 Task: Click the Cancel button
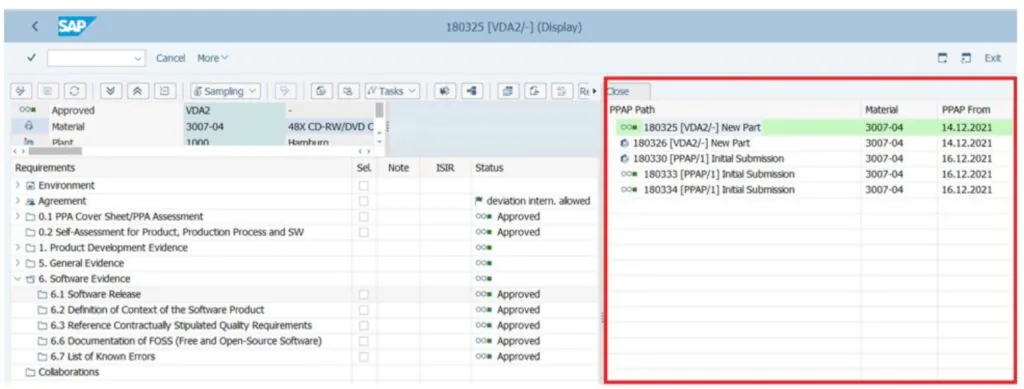(x=170, y=58)
